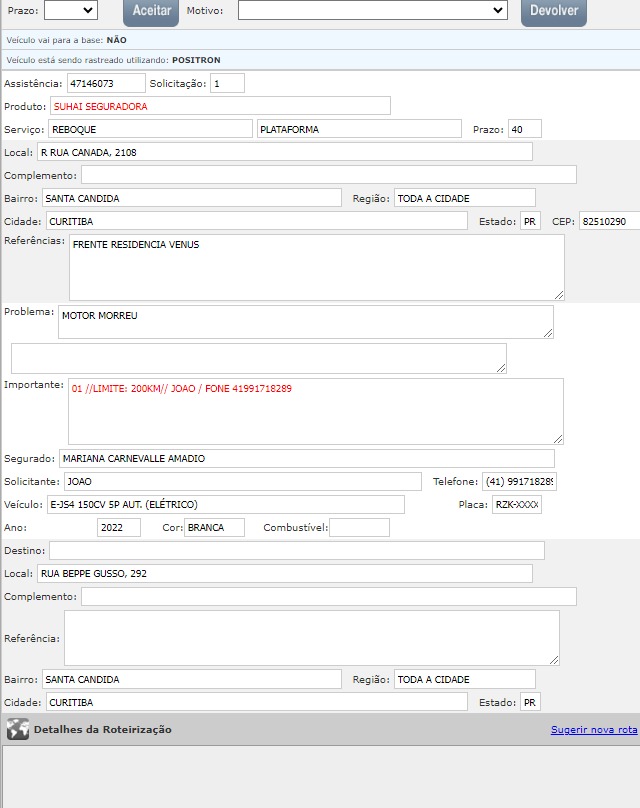Click the globe icon beside Detalhes da Roteirização
The height and width of the screenshot is (808, 640).
(x=17, y=729)
